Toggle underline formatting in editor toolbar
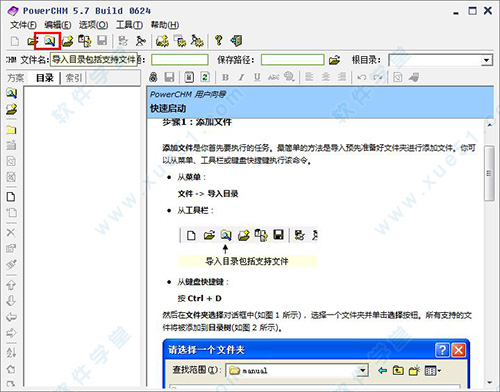 (257, 77)
